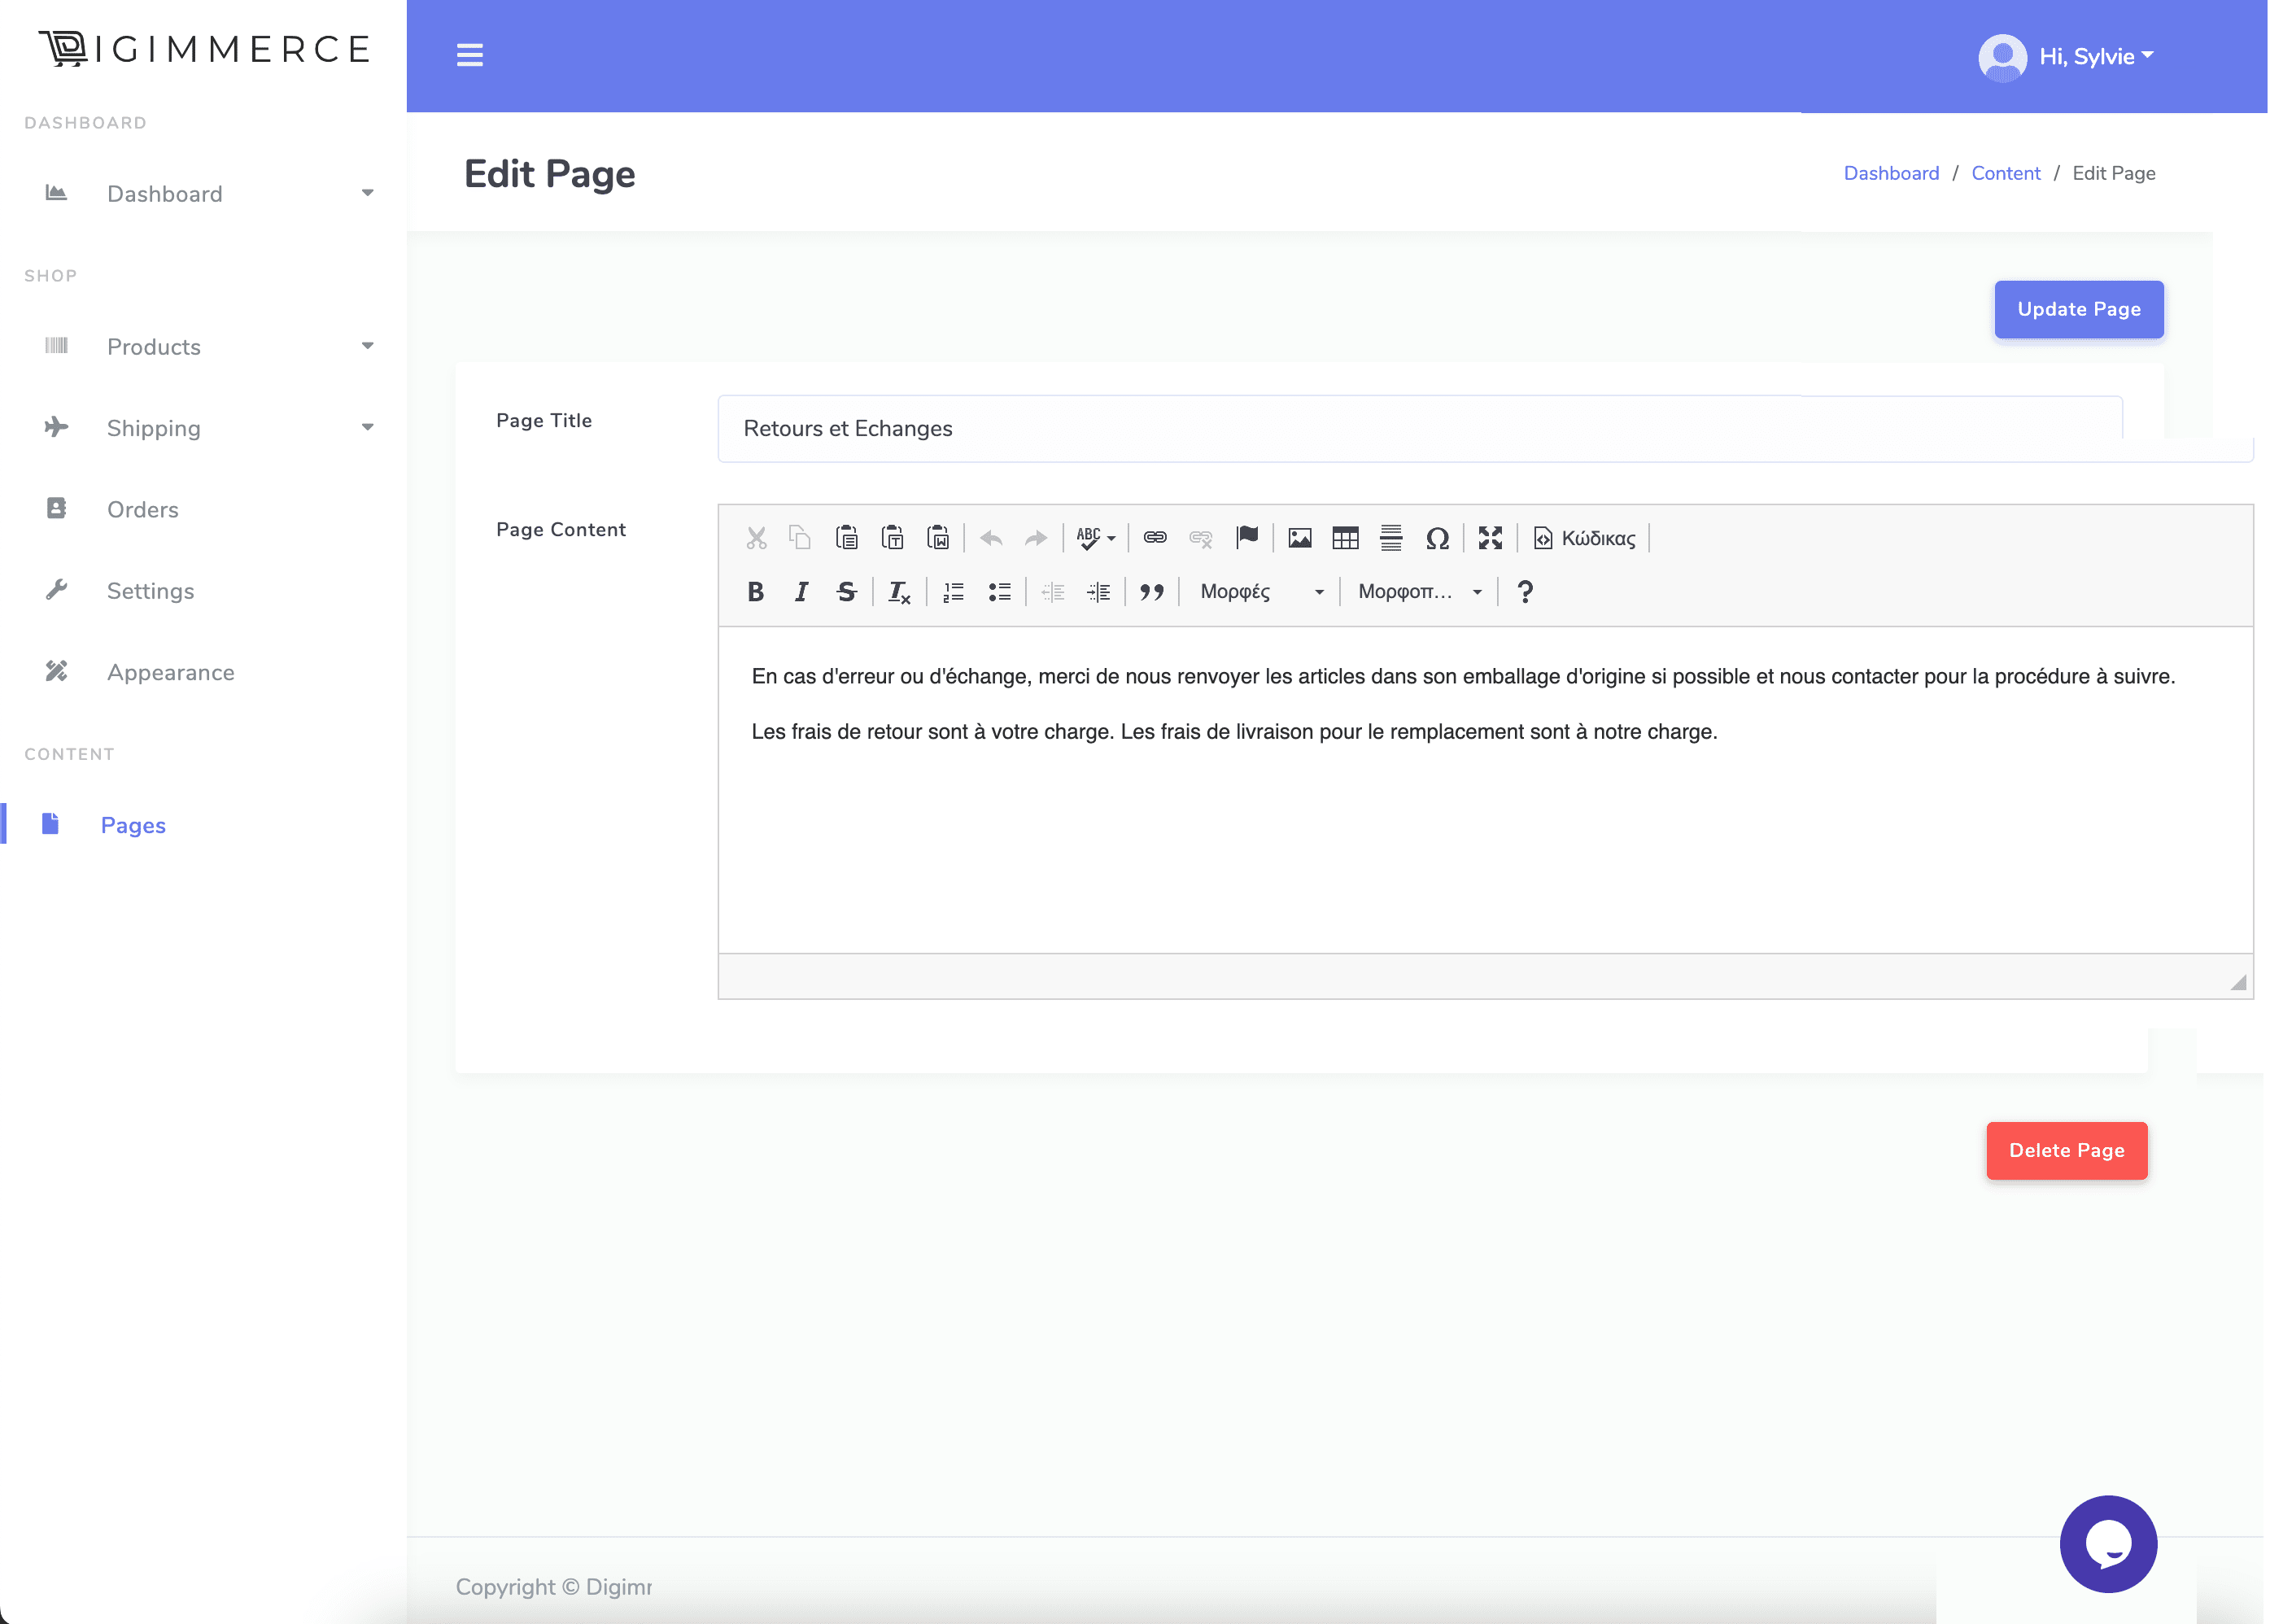
Task: Click the Delete Page button
Action: 2066,1150
